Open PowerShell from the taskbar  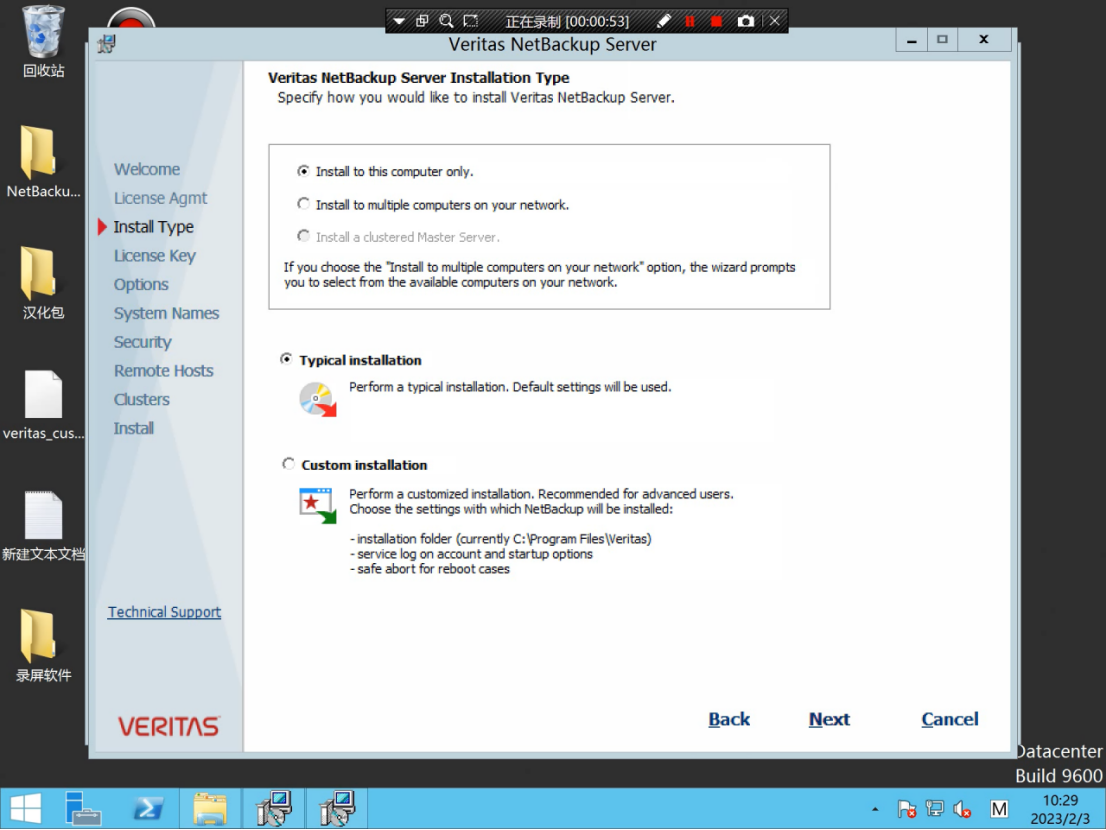(x=147, y=808)
